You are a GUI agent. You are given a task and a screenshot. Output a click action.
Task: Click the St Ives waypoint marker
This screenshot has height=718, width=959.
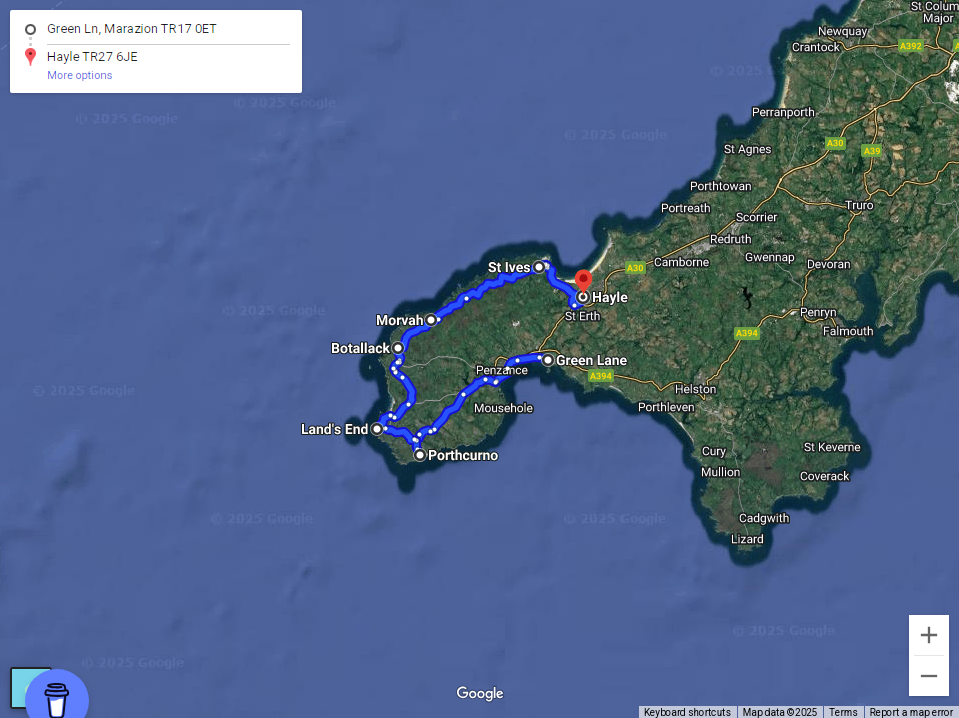click(538, 267)
